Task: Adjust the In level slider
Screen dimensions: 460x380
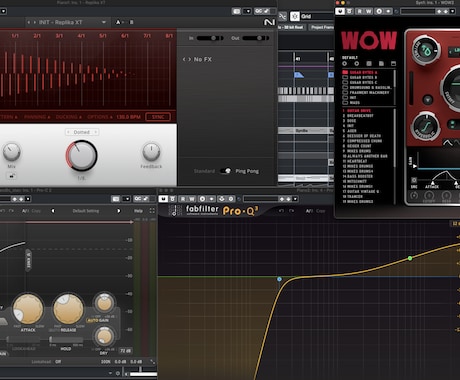Action: pos(210,38)
